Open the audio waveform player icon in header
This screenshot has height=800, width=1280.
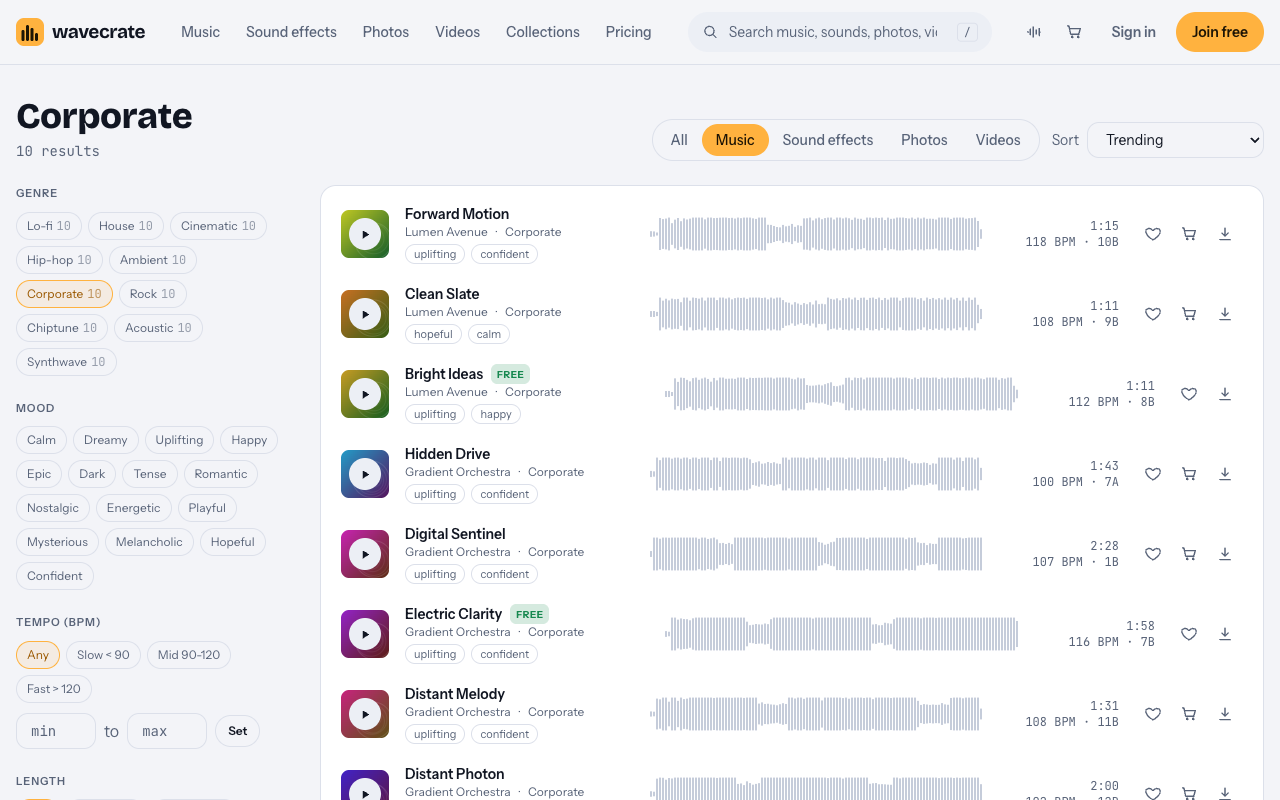[x=1034, y=32]
